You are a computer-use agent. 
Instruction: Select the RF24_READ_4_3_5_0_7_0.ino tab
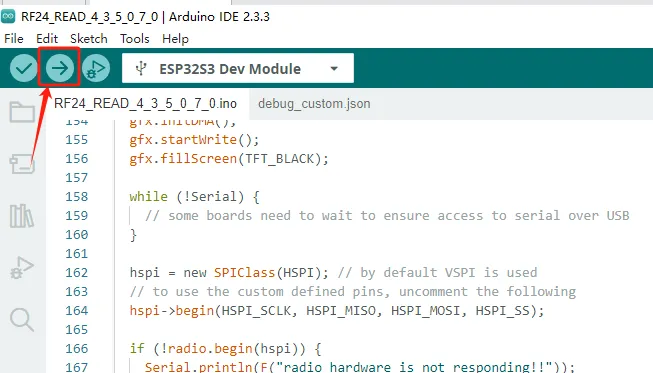tap(145, 104)
